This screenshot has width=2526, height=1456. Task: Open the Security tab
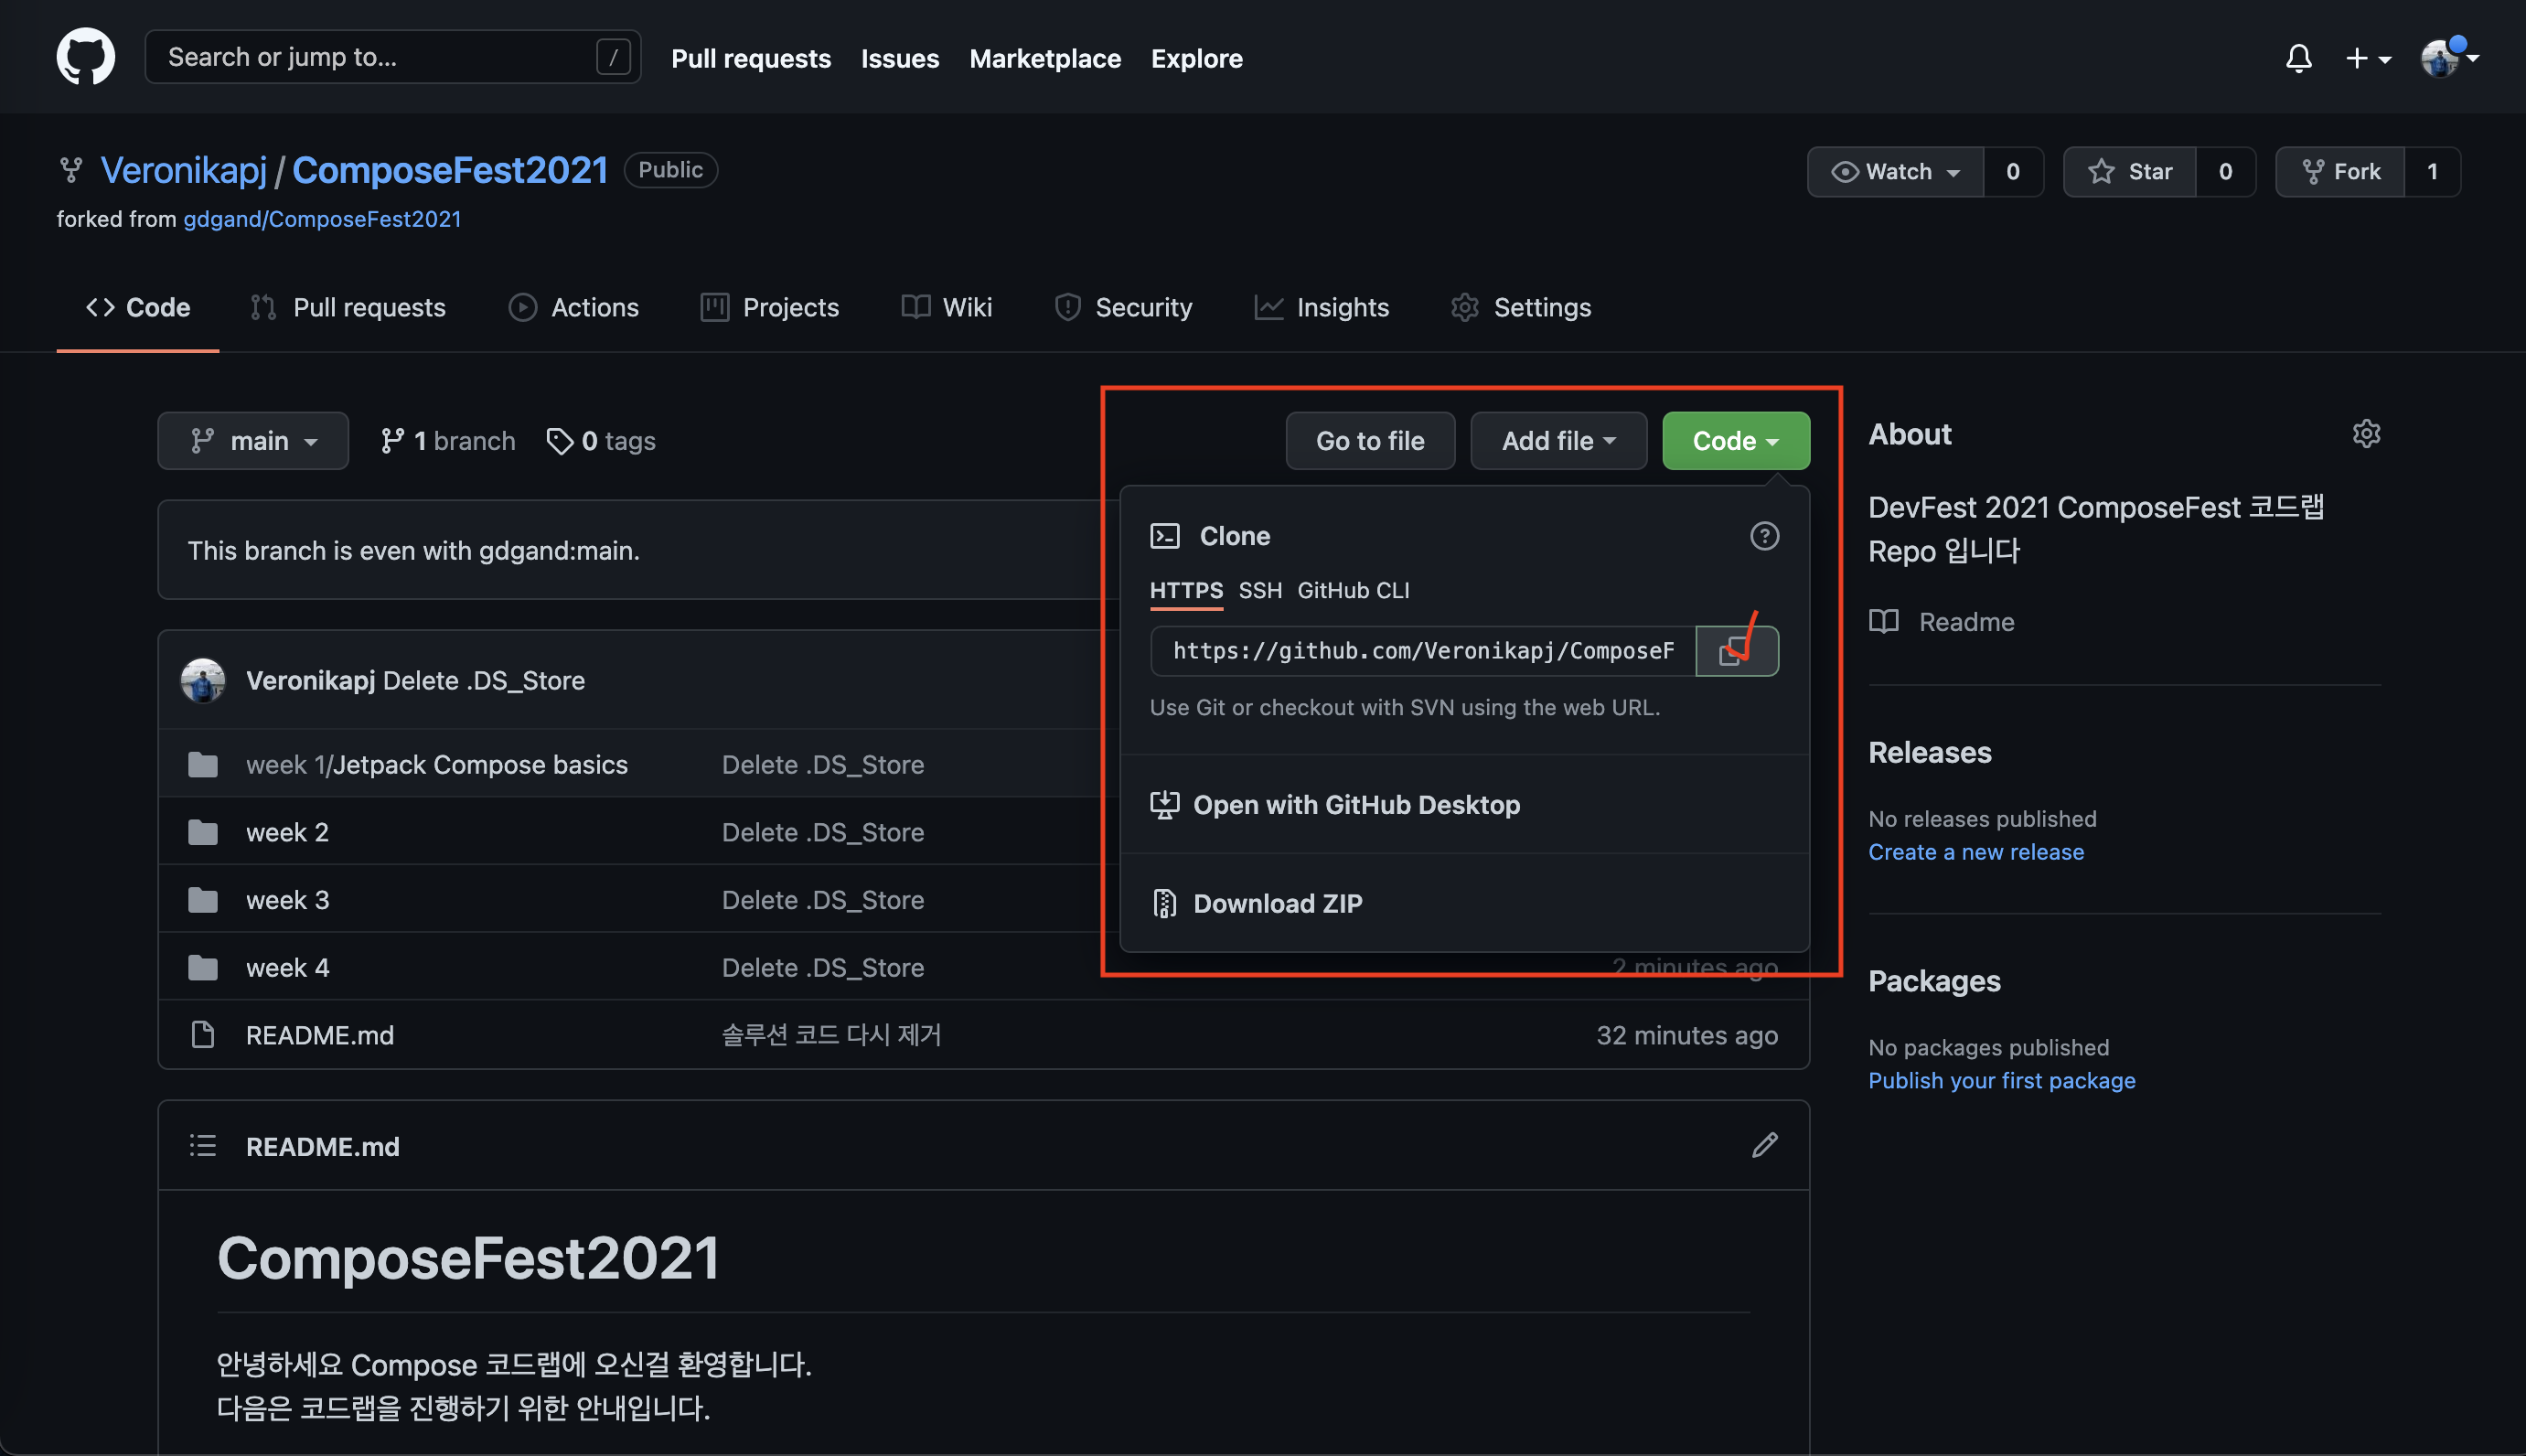pos(1123,308)
